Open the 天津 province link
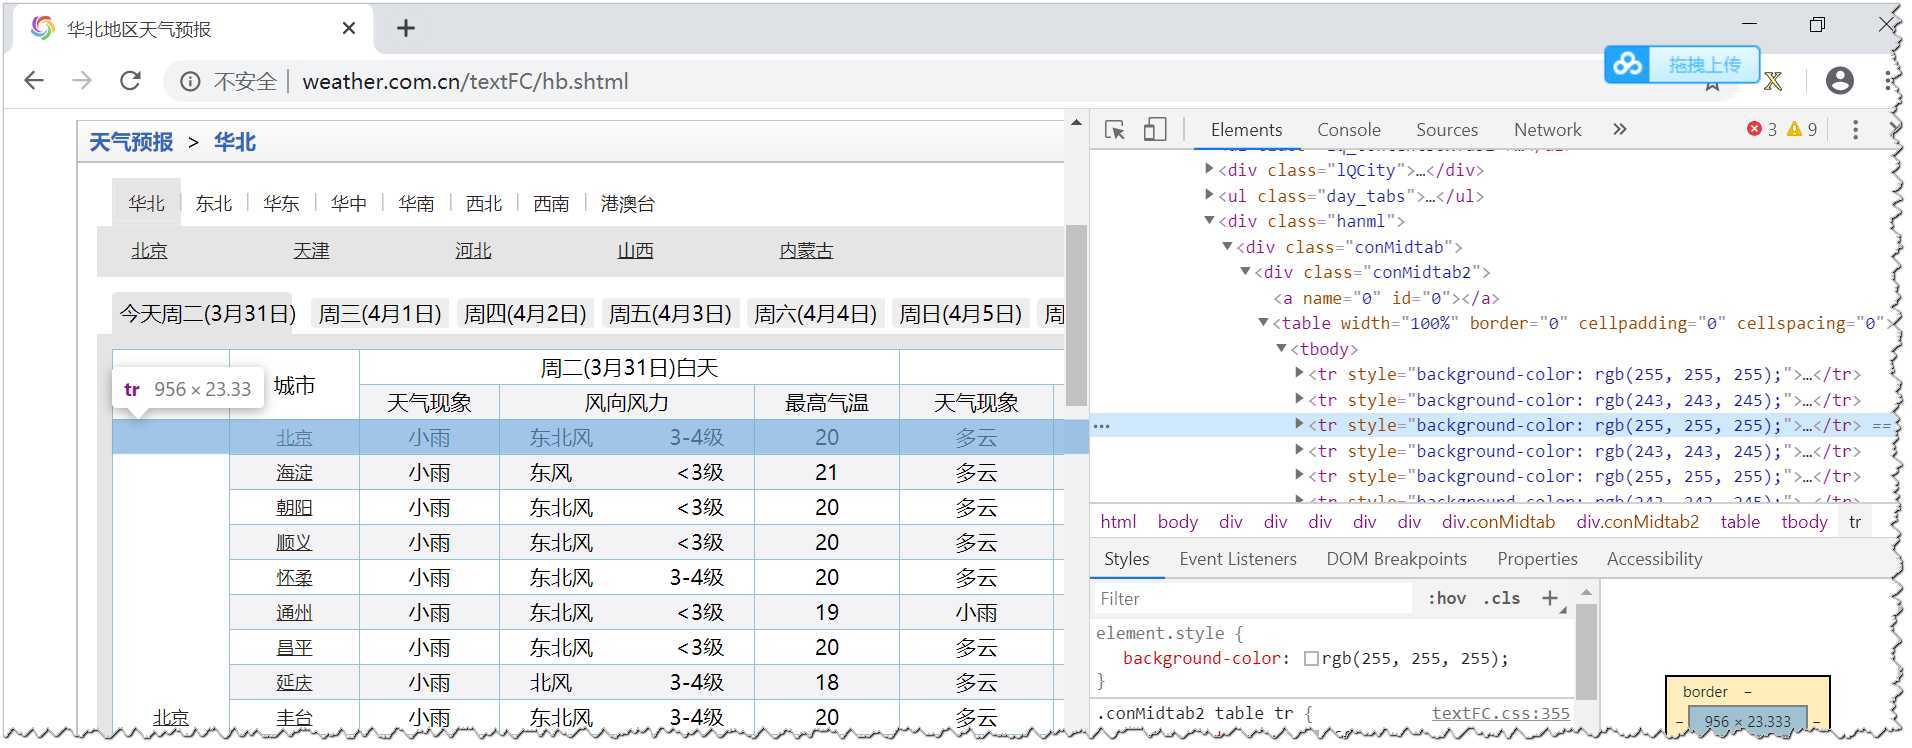Viewport: 1912px width, 748px height. pos(311,251)
